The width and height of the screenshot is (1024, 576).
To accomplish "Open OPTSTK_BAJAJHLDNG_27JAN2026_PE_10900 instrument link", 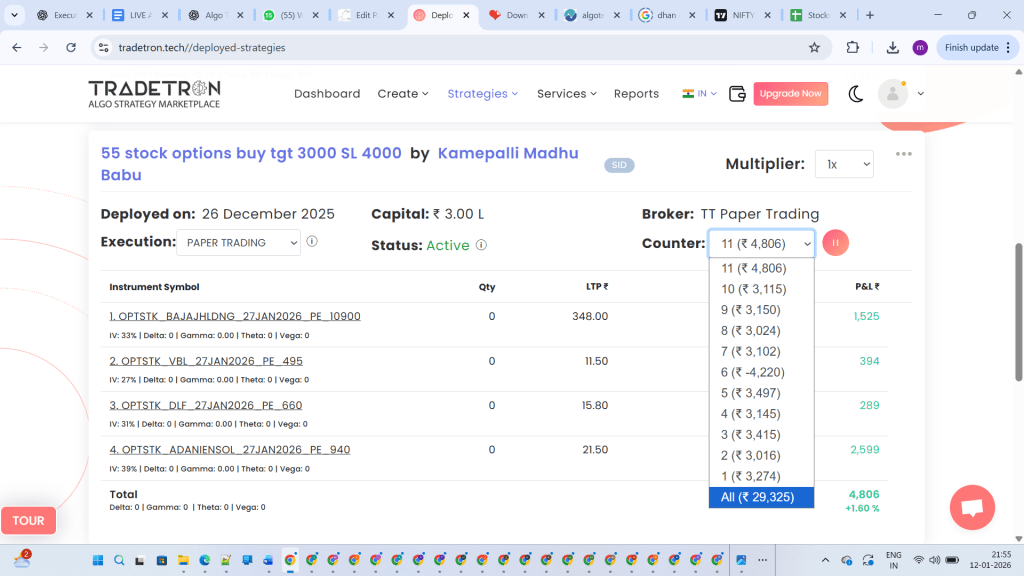I will (235, 316).
